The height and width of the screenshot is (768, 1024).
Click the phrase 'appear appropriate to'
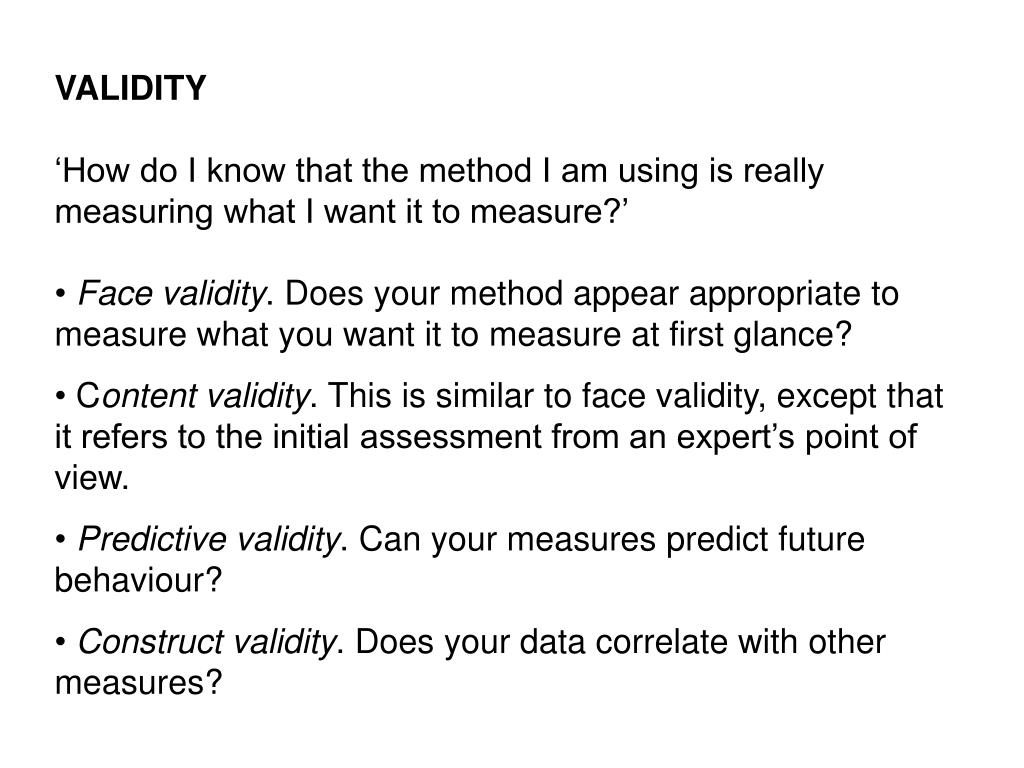pos(735,295)
